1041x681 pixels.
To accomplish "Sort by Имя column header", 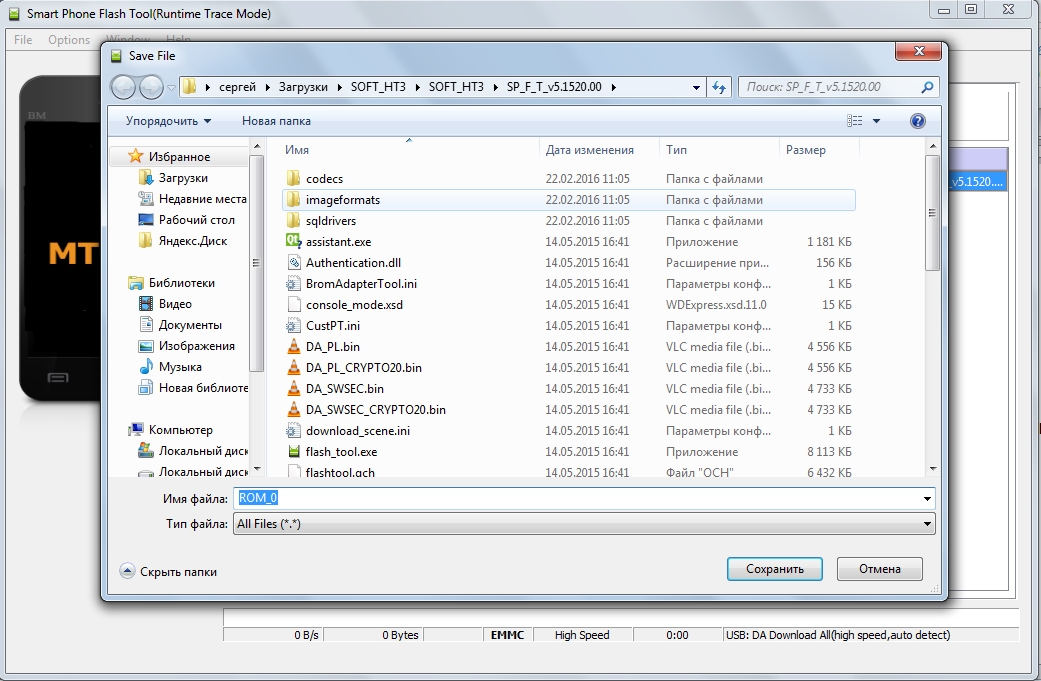I will (x=408, y=150).
